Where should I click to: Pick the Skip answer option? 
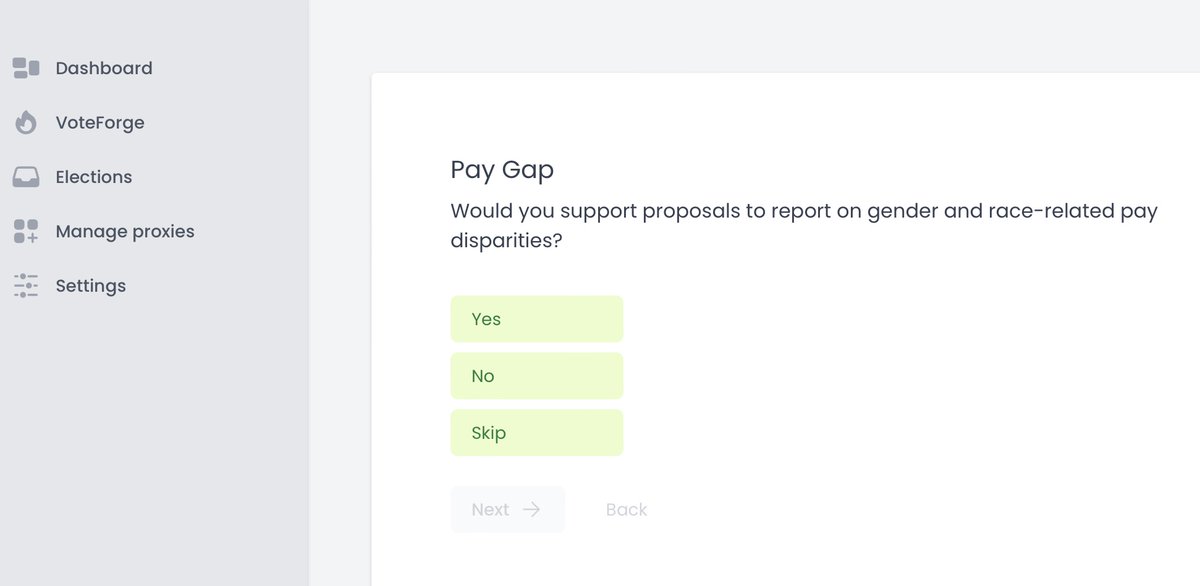537,433
